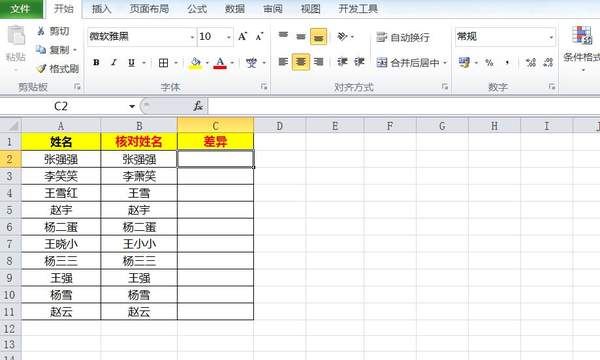Open the 文件 menu tab
Viewport: 600px width, 360px height.
pos(21,9)
